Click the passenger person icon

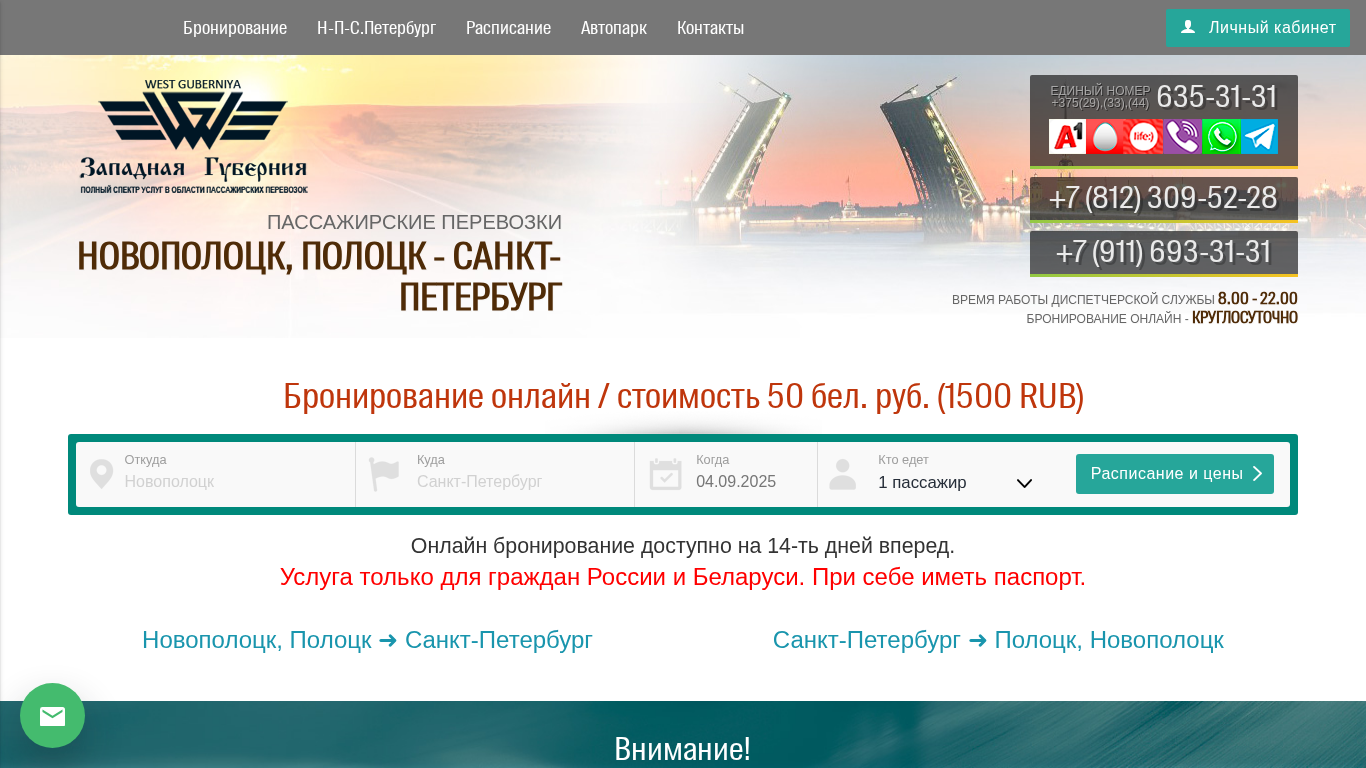pos(843,474)
